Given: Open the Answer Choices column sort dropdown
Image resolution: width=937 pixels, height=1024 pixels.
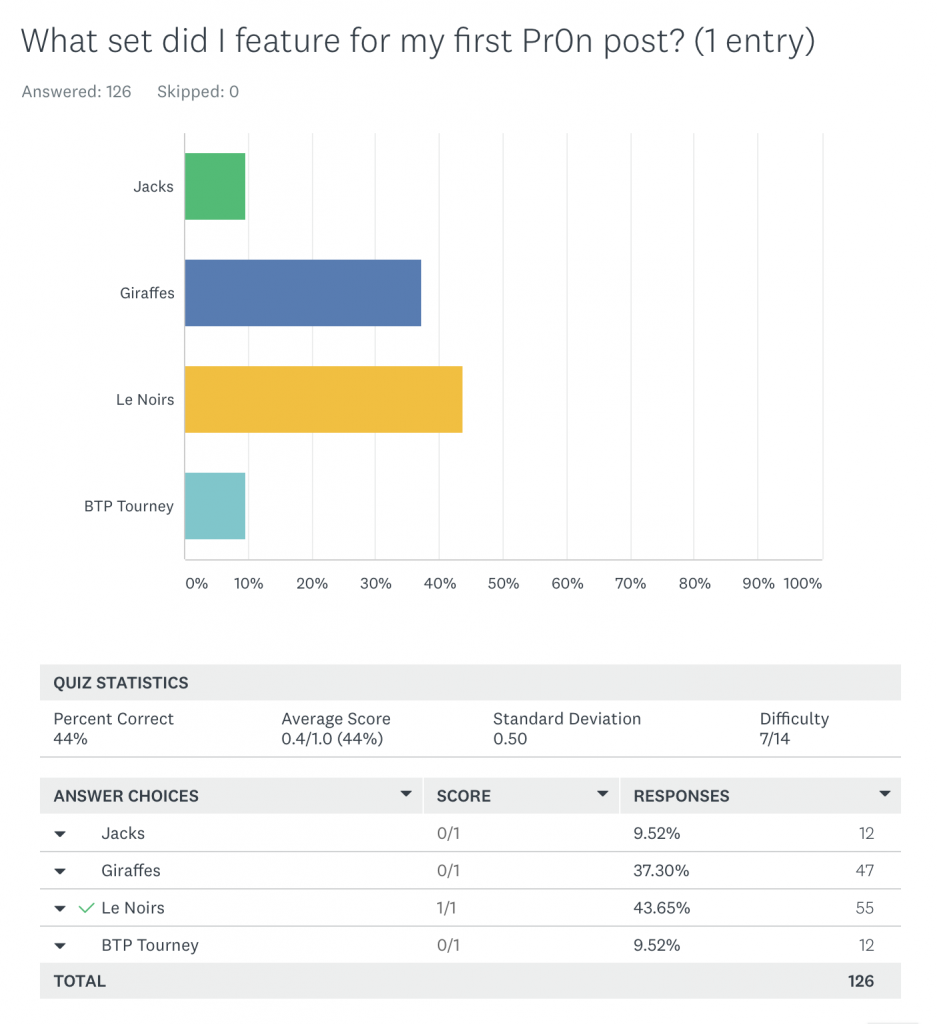Looking at the screenshot, I should (x=406, y=795).
